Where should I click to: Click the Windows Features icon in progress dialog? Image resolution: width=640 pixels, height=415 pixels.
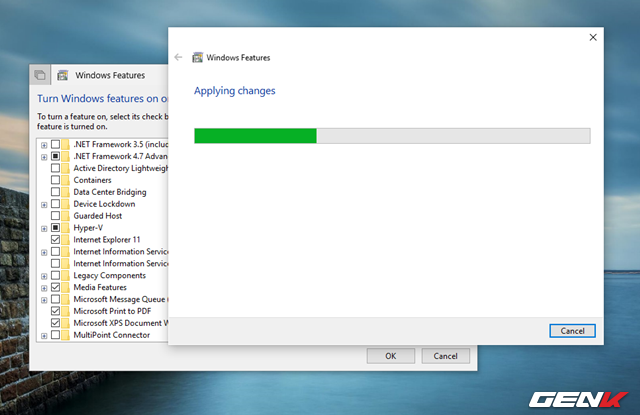[x=198, y=58]
